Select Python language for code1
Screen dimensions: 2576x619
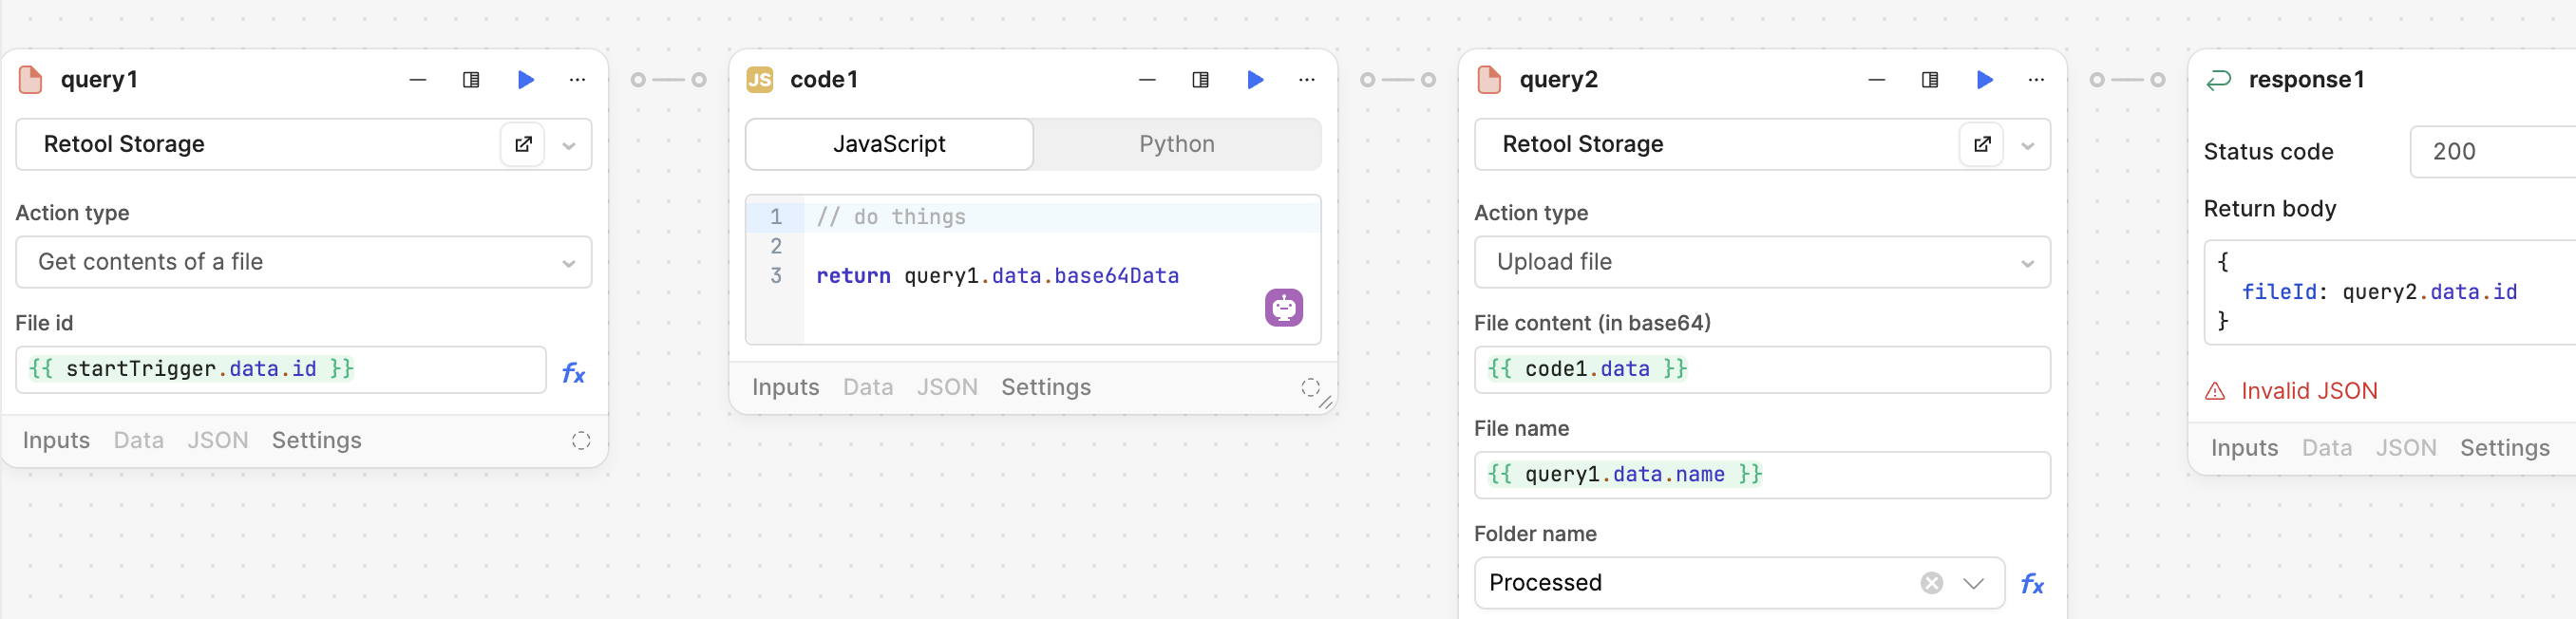[x=1177, y=144]
